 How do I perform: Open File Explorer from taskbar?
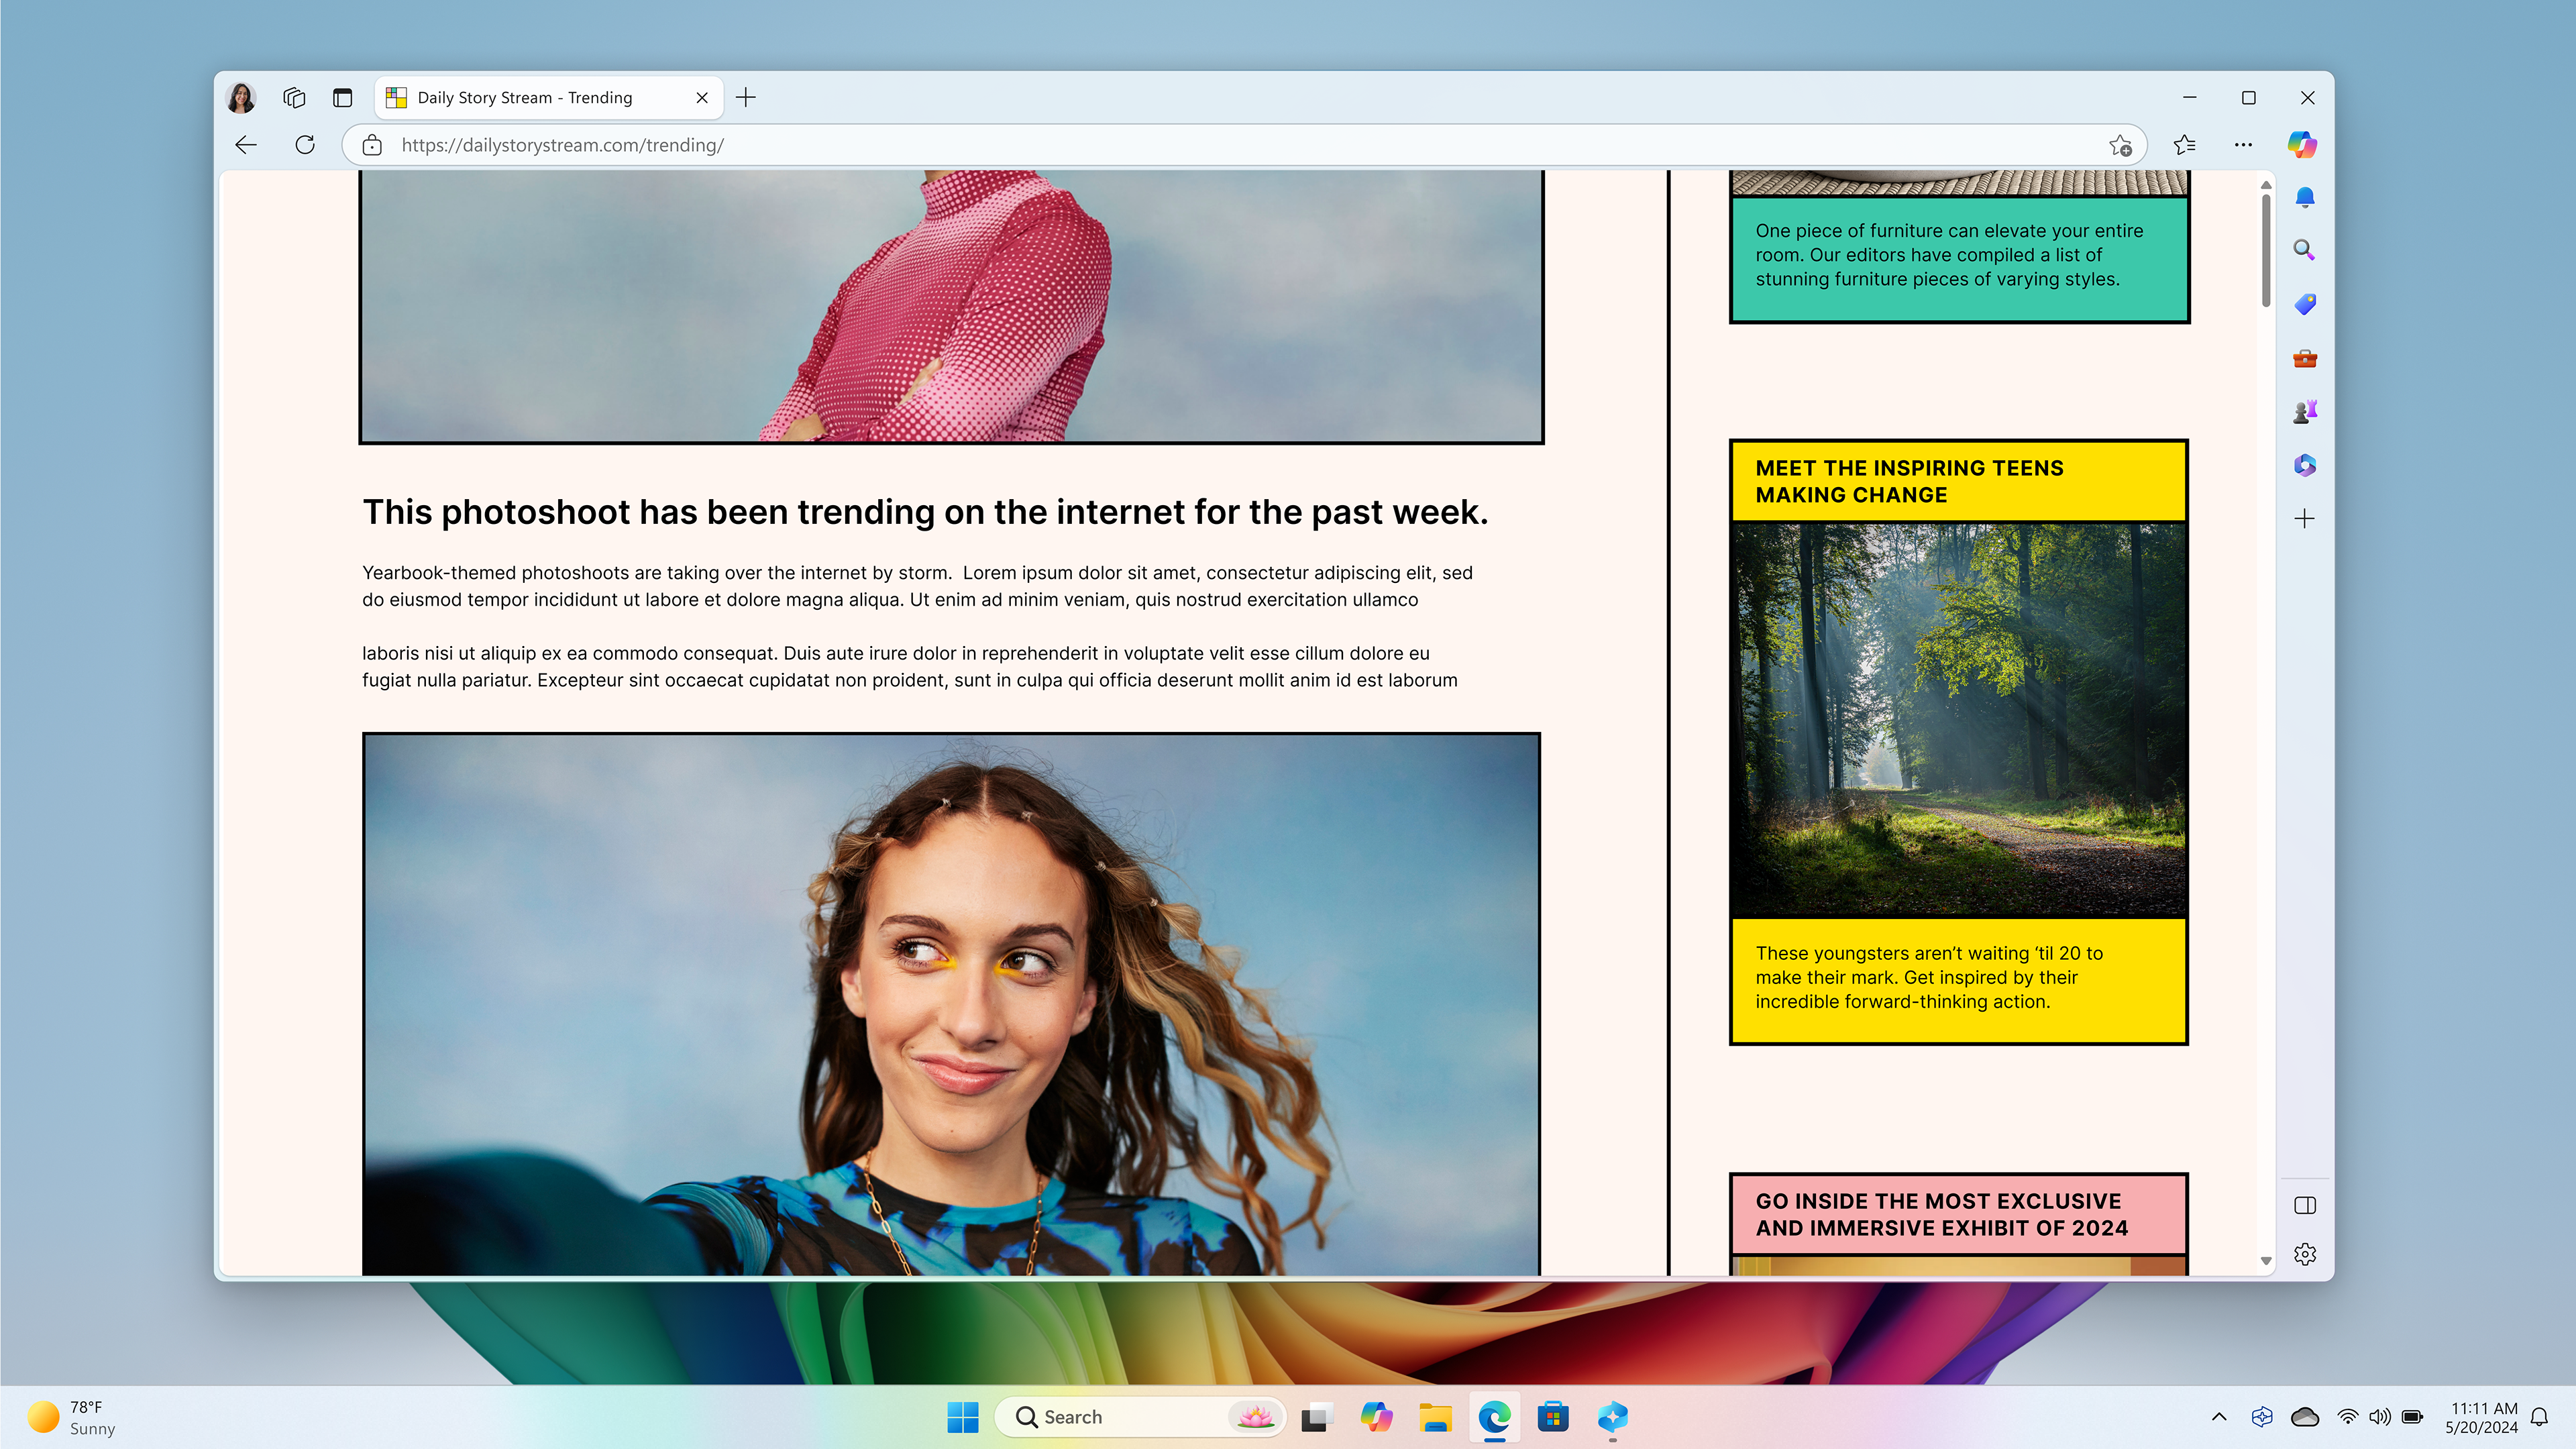click(x=1435, y=1417)
